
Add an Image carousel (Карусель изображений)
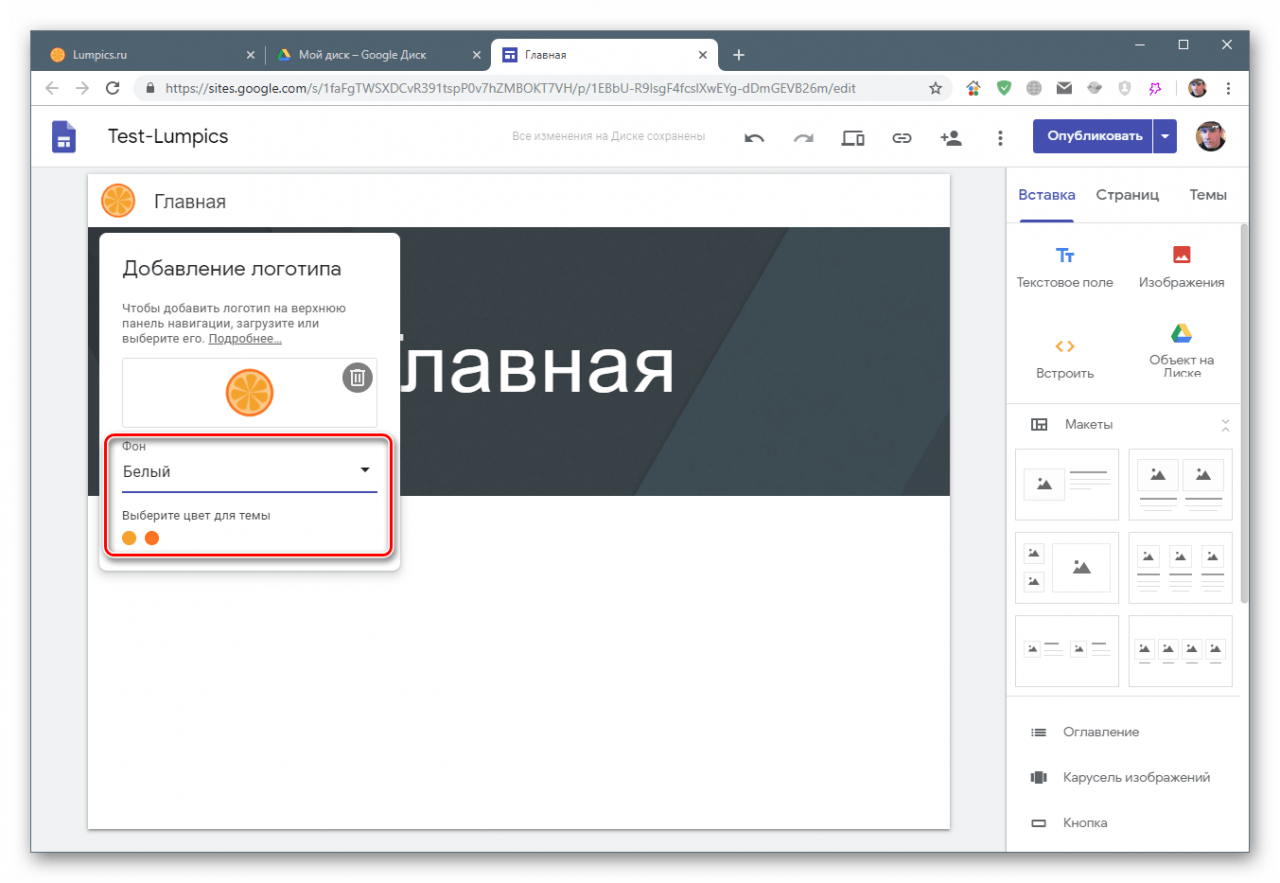(x=1120, y=777)
